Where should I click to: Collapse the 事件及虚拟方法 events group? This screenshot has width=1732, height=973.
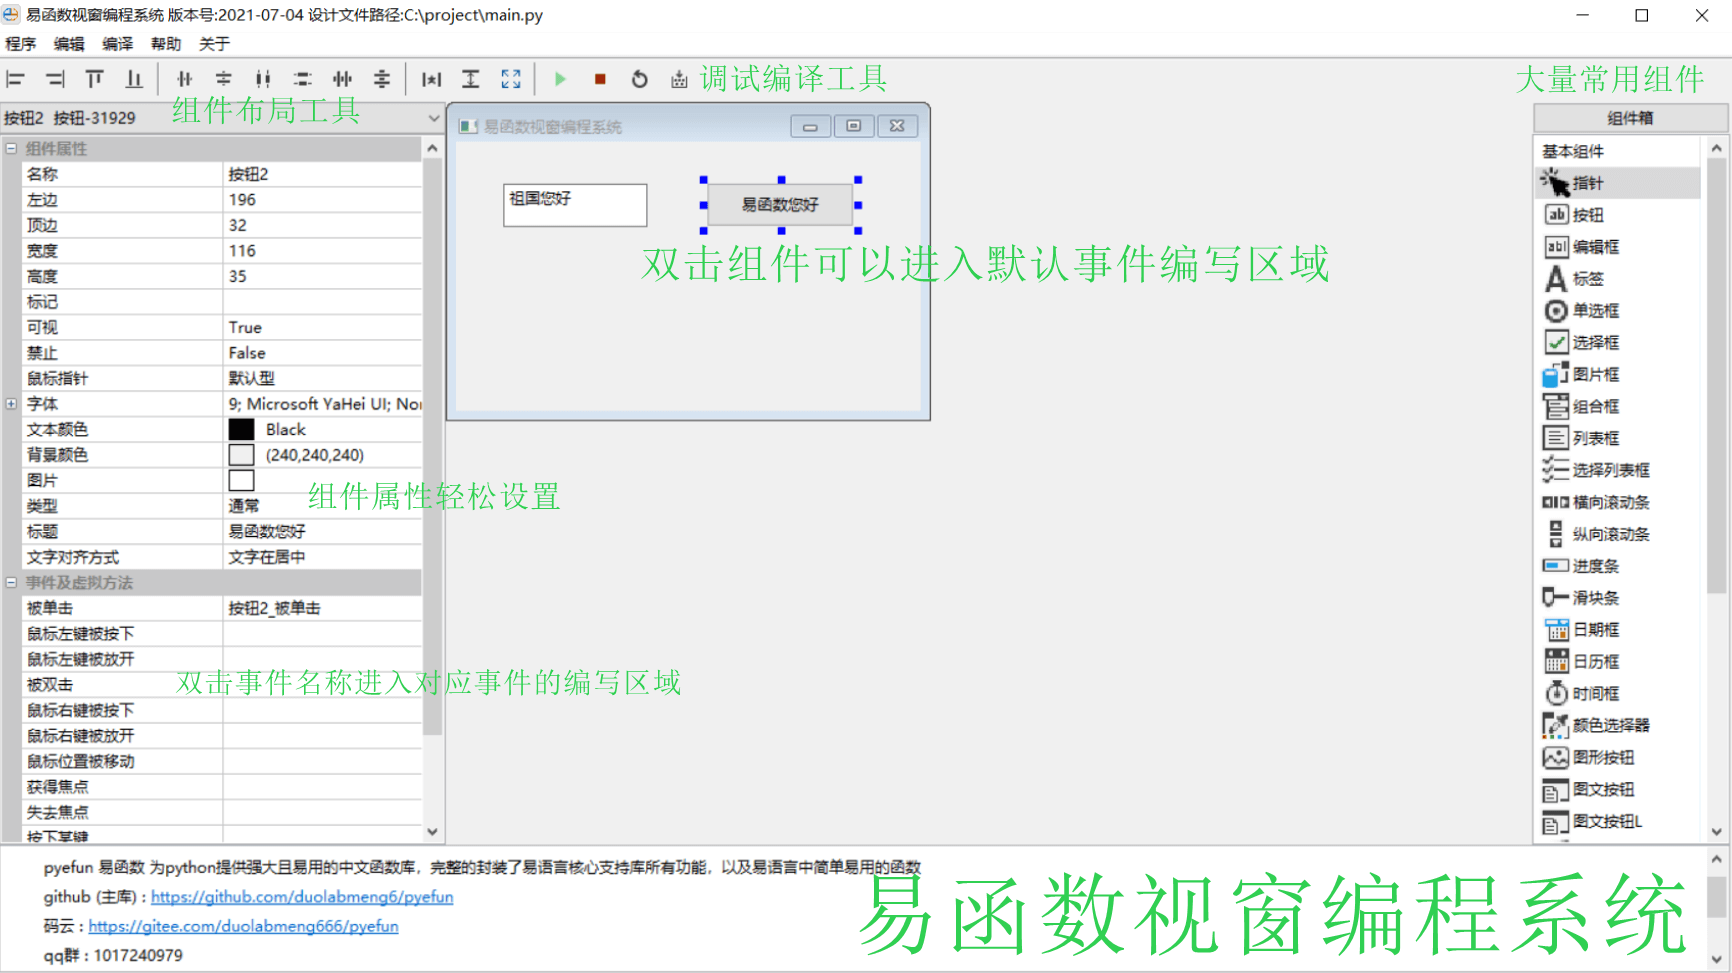click(x=11, y=582)
